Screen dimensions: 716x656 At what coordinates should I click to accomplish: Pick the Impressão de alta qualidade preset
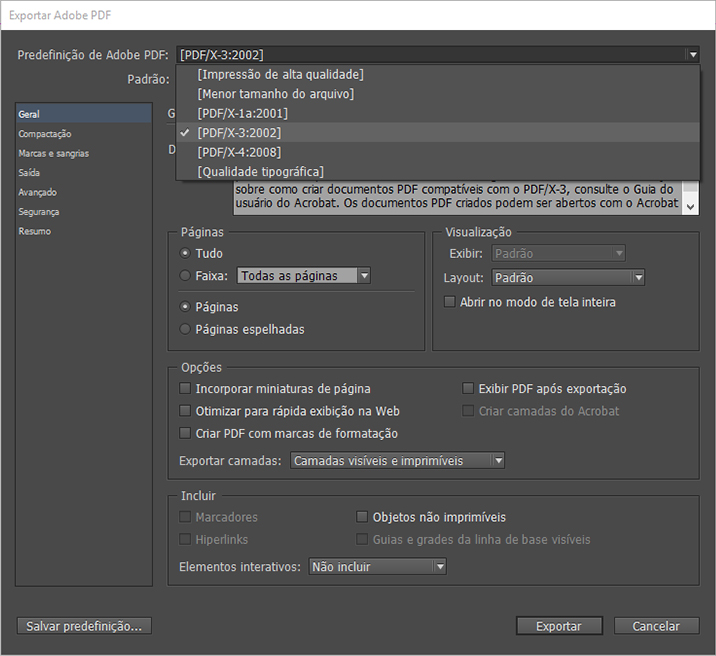coord(280,74)
